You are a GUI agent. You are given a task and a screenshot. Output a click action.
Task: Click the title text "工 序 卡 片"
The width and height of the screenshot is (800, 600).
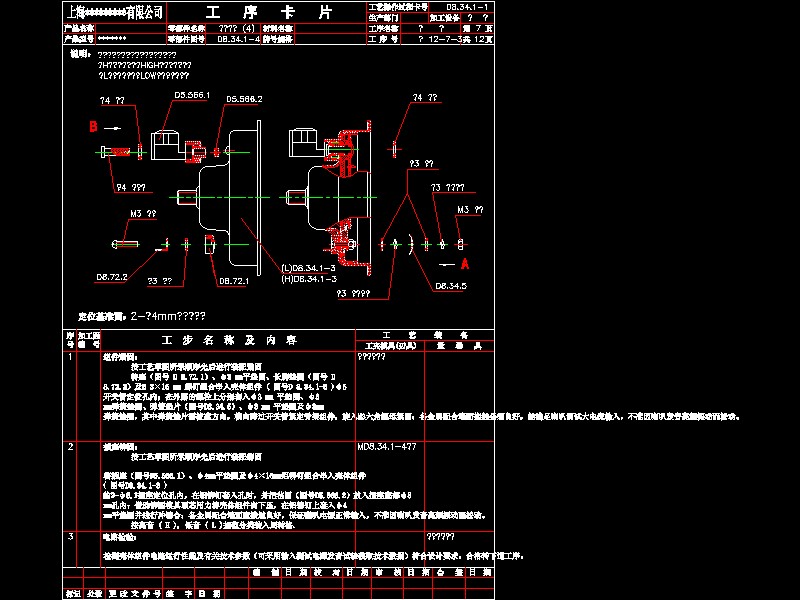tap(269, 12)
